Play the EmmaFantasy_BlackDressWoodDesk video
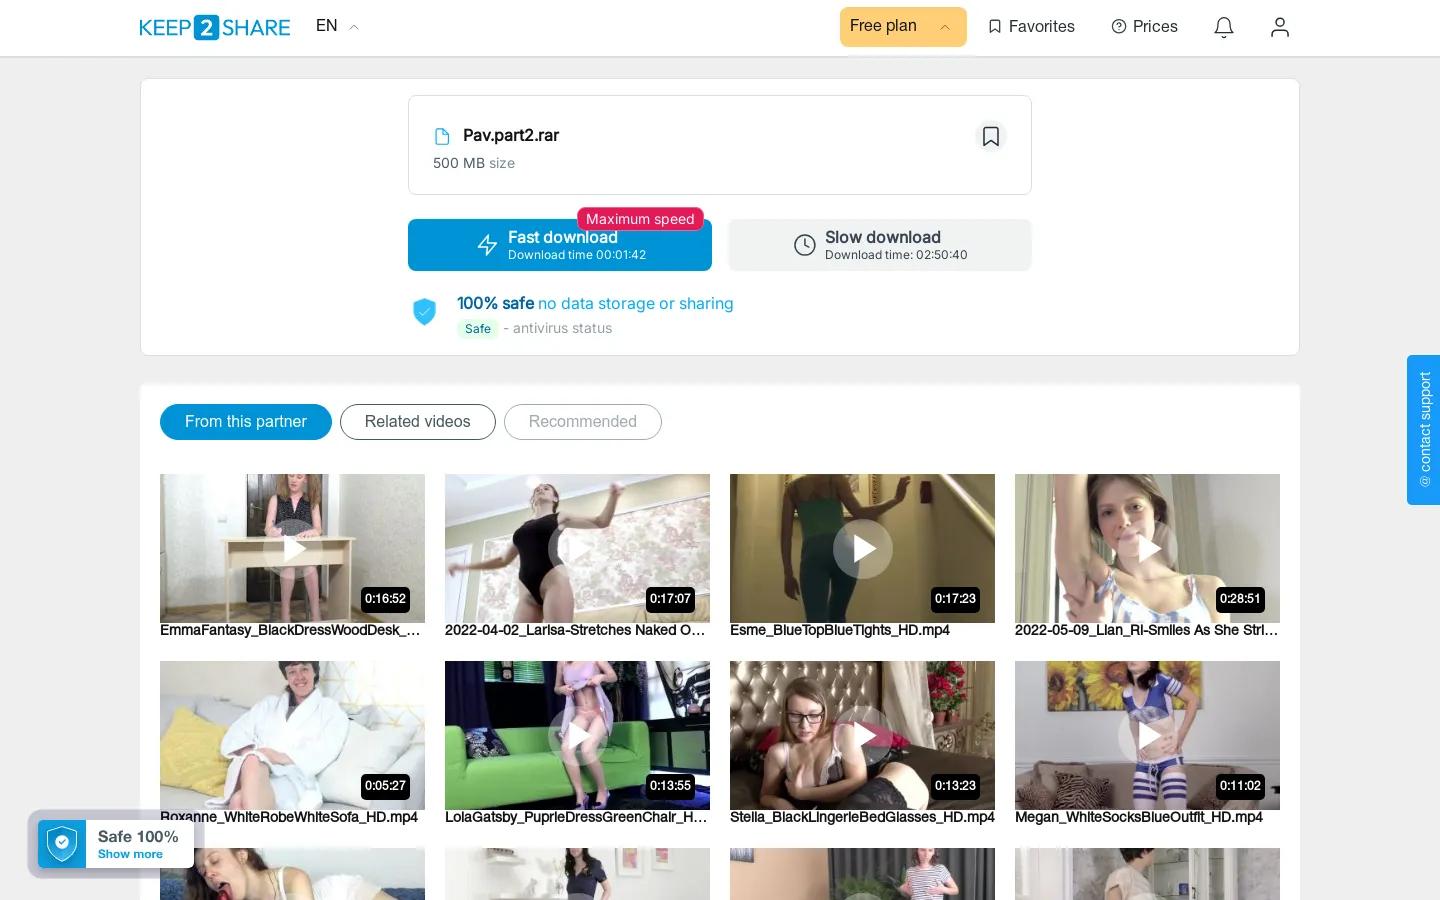Image resolution: width=1440 pixels, height=900 pixels. tap(292, 548)
